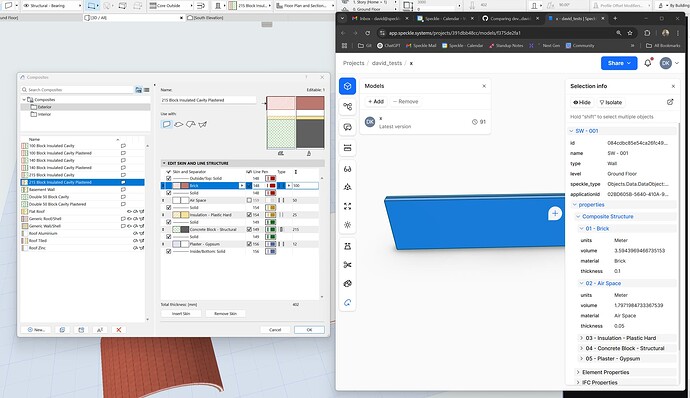690x398 pixels.
Task: Select the Interior composites folder
Action: 44,114
